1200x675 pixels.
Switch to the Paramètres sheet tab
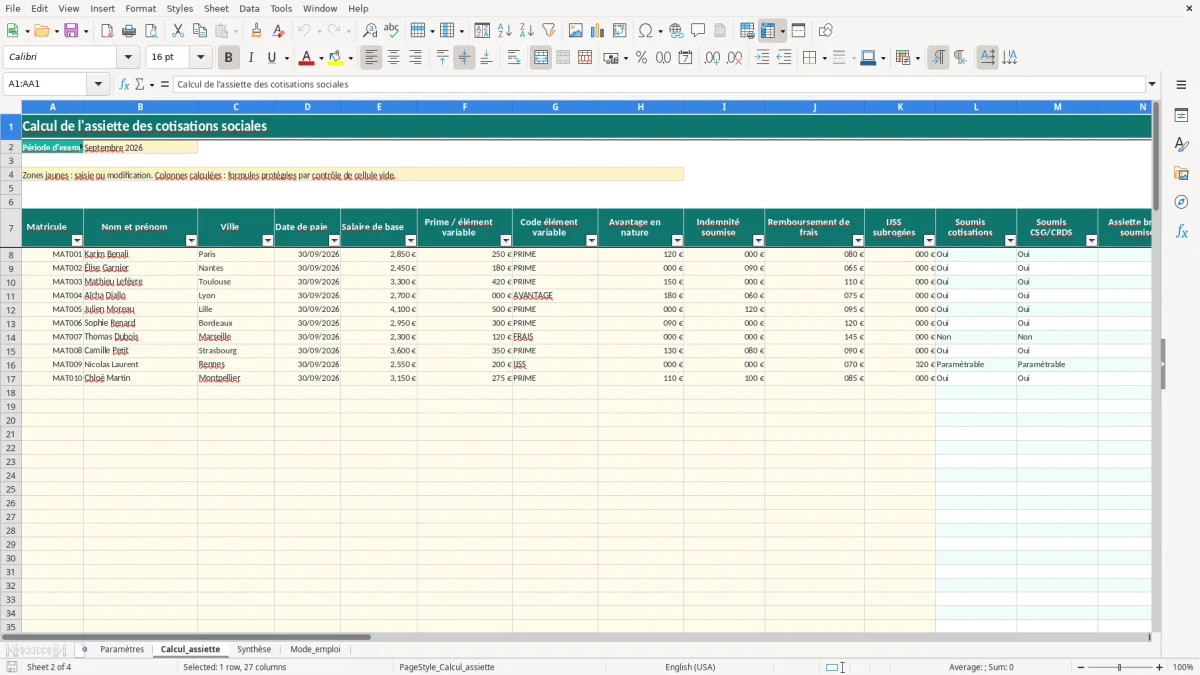point(122,650)
